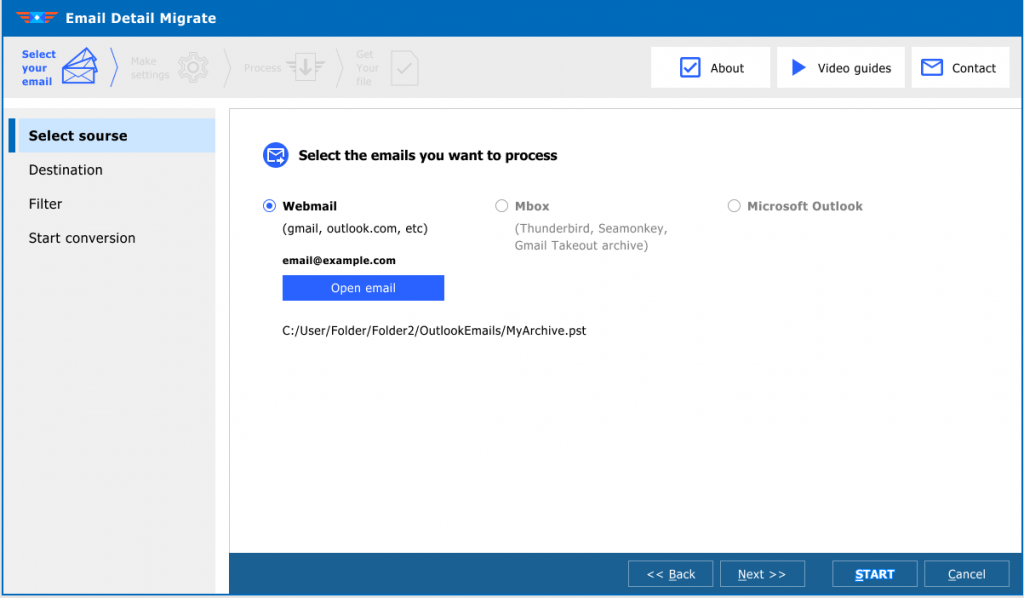Click the START button

coord(874,573)
